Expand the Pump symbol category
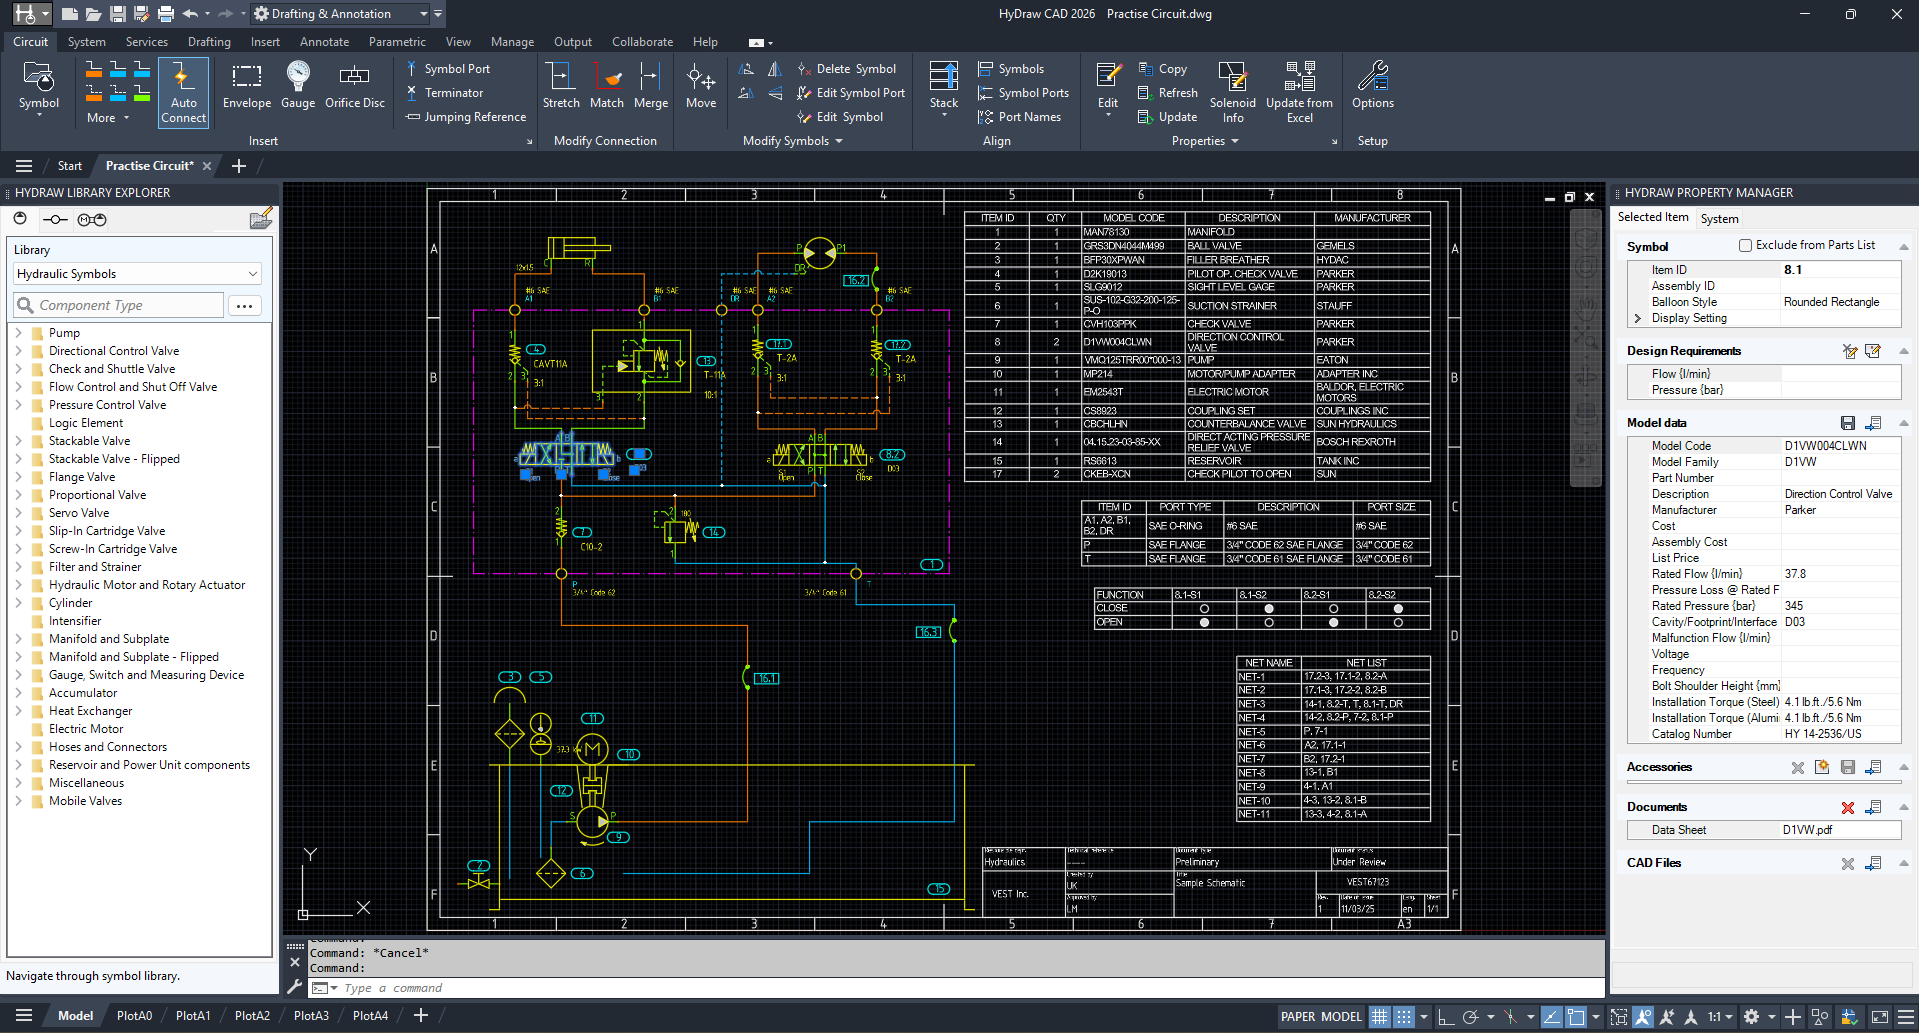 [x=21, y=332]
